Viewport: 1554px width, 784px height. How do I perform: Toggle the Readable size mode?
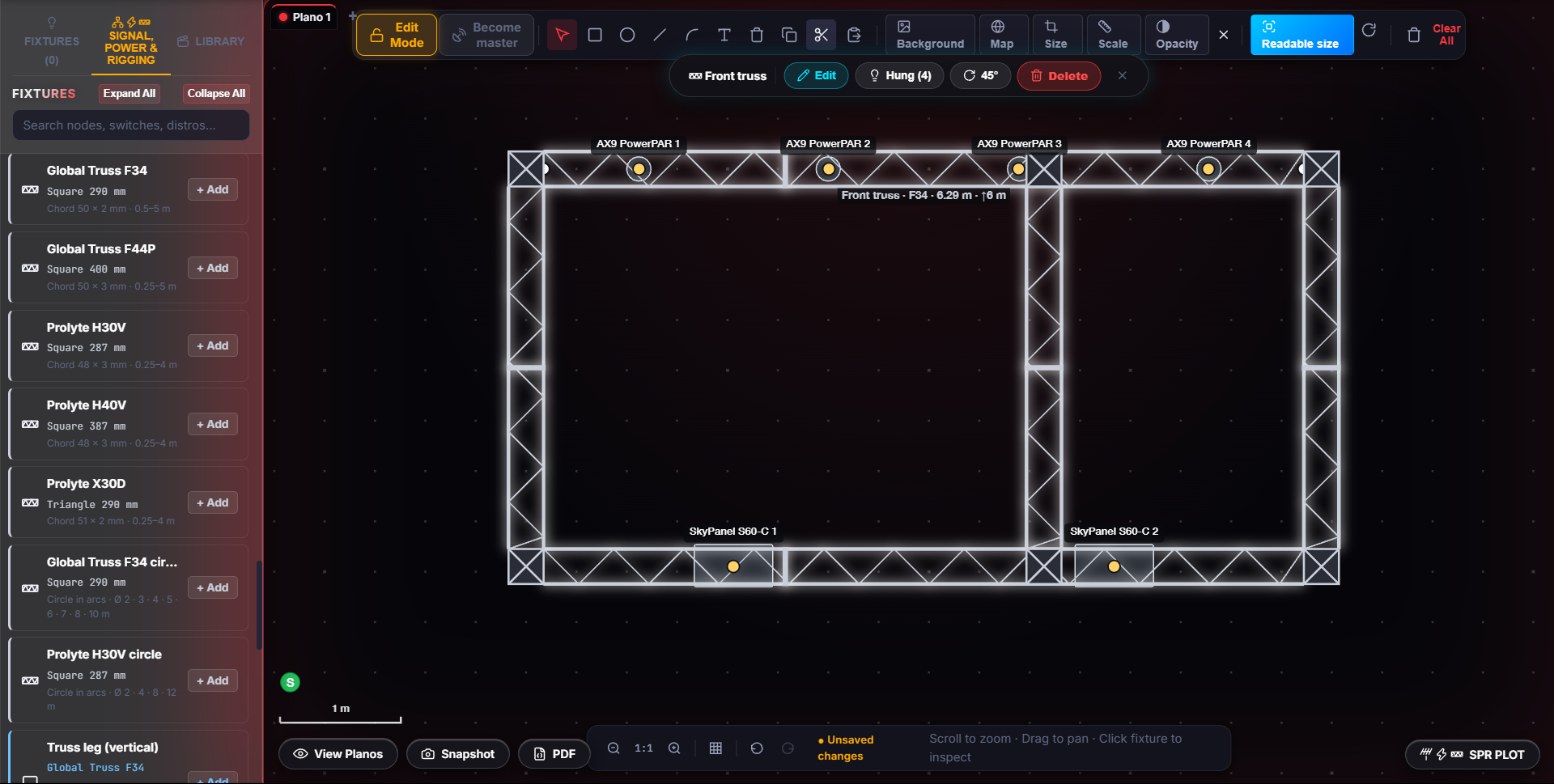pyautogui.click(x=1301, y=35)
